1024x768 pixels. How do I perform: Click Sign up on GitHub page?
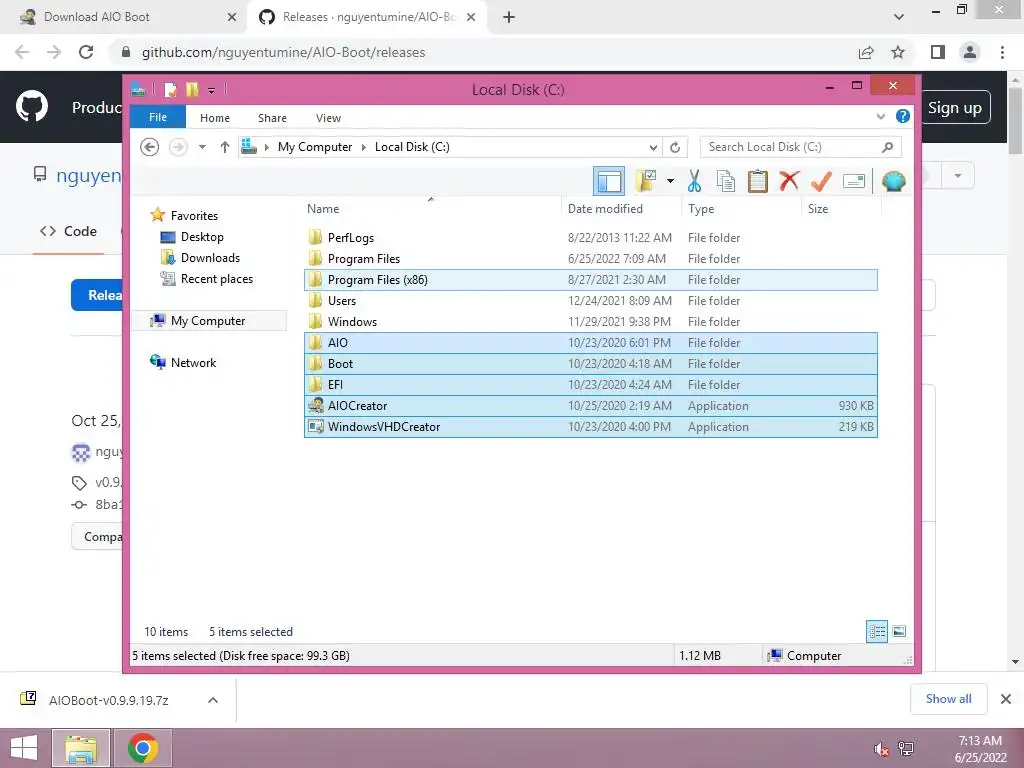(955, 108)
